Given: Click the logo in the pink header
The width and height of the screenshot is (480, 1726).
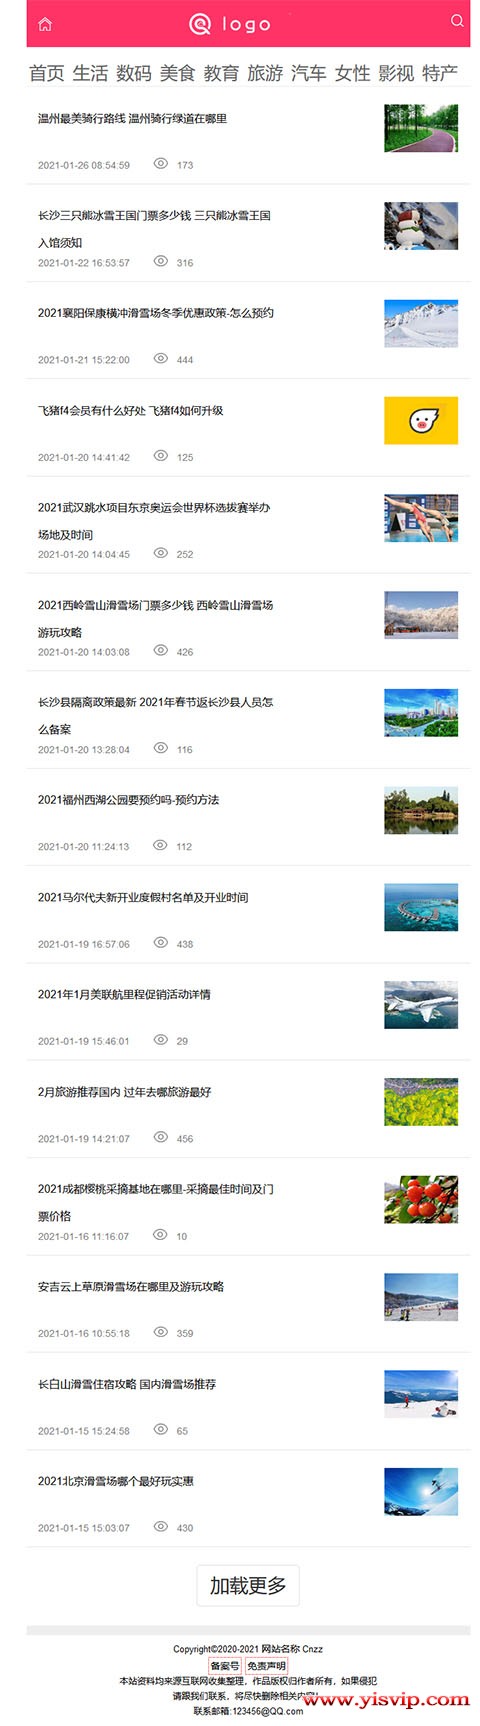Looking at the screenshot, I should pyautogui.click(x=230, y=24).
